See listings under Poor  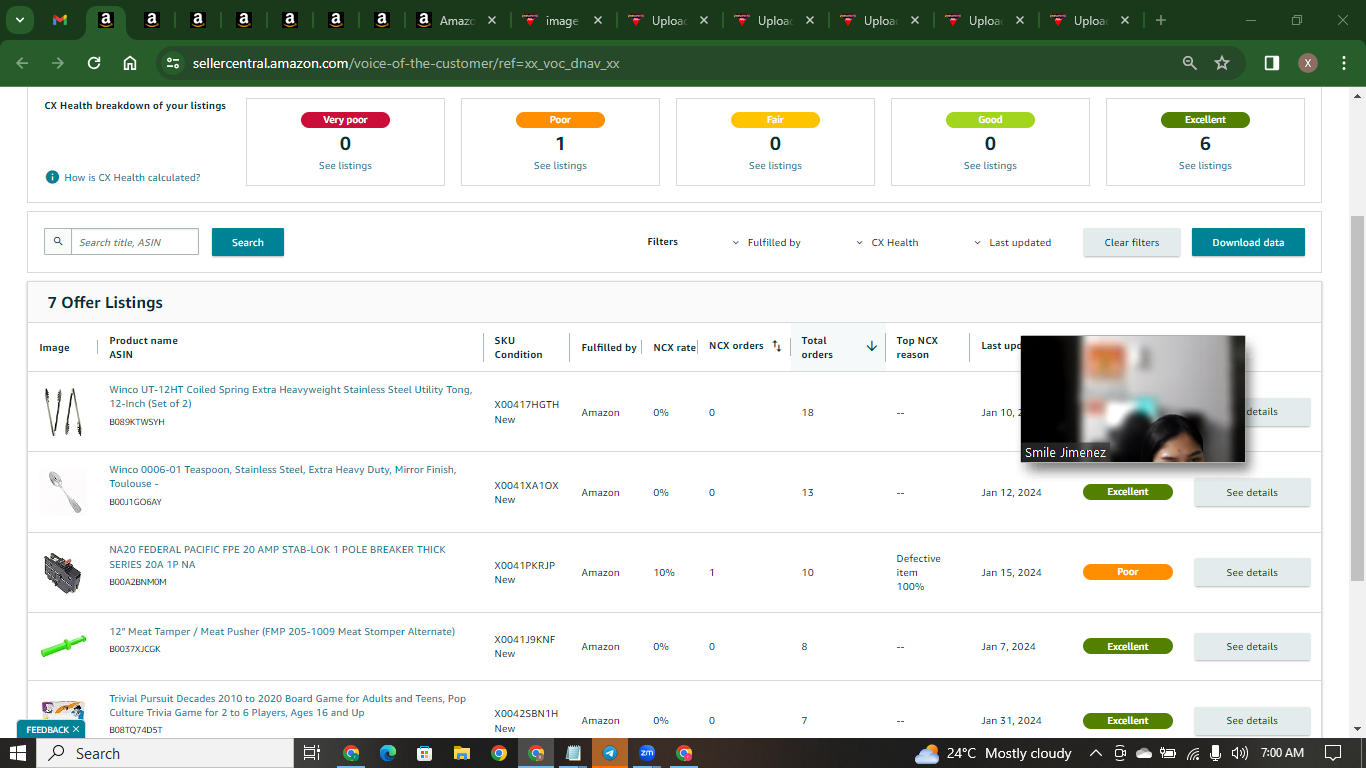pos(560,166)
